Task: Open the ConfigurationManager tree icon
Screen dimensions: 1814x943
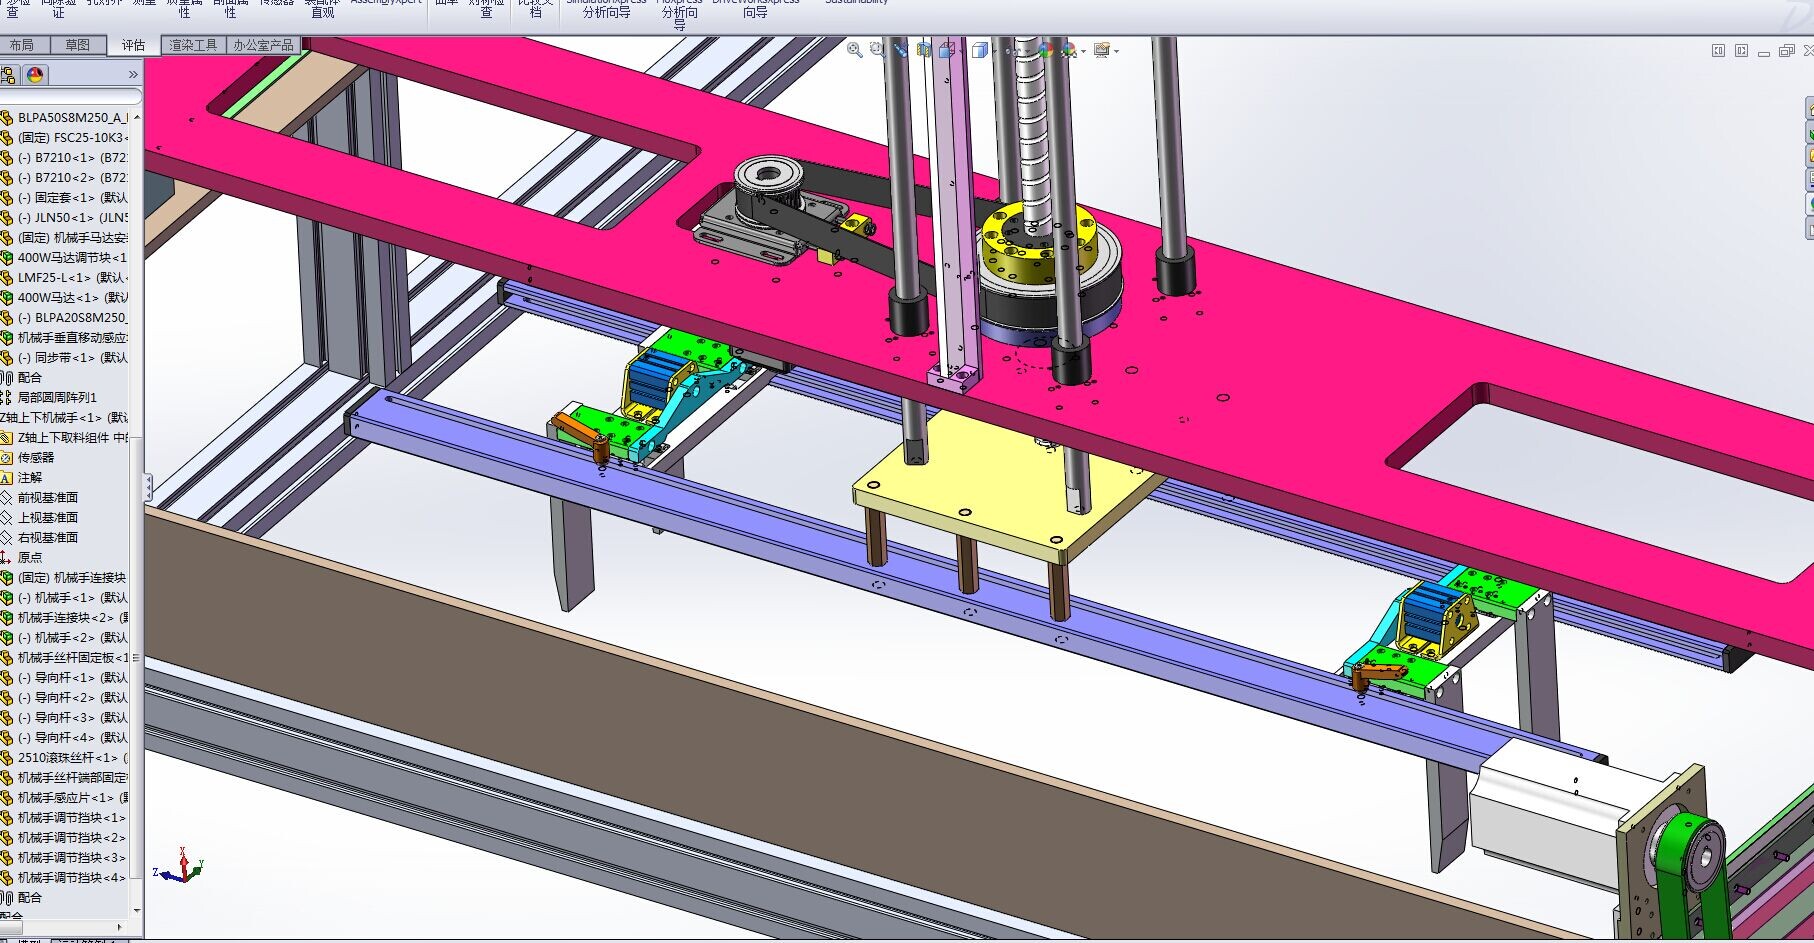Action: [8, 75]
